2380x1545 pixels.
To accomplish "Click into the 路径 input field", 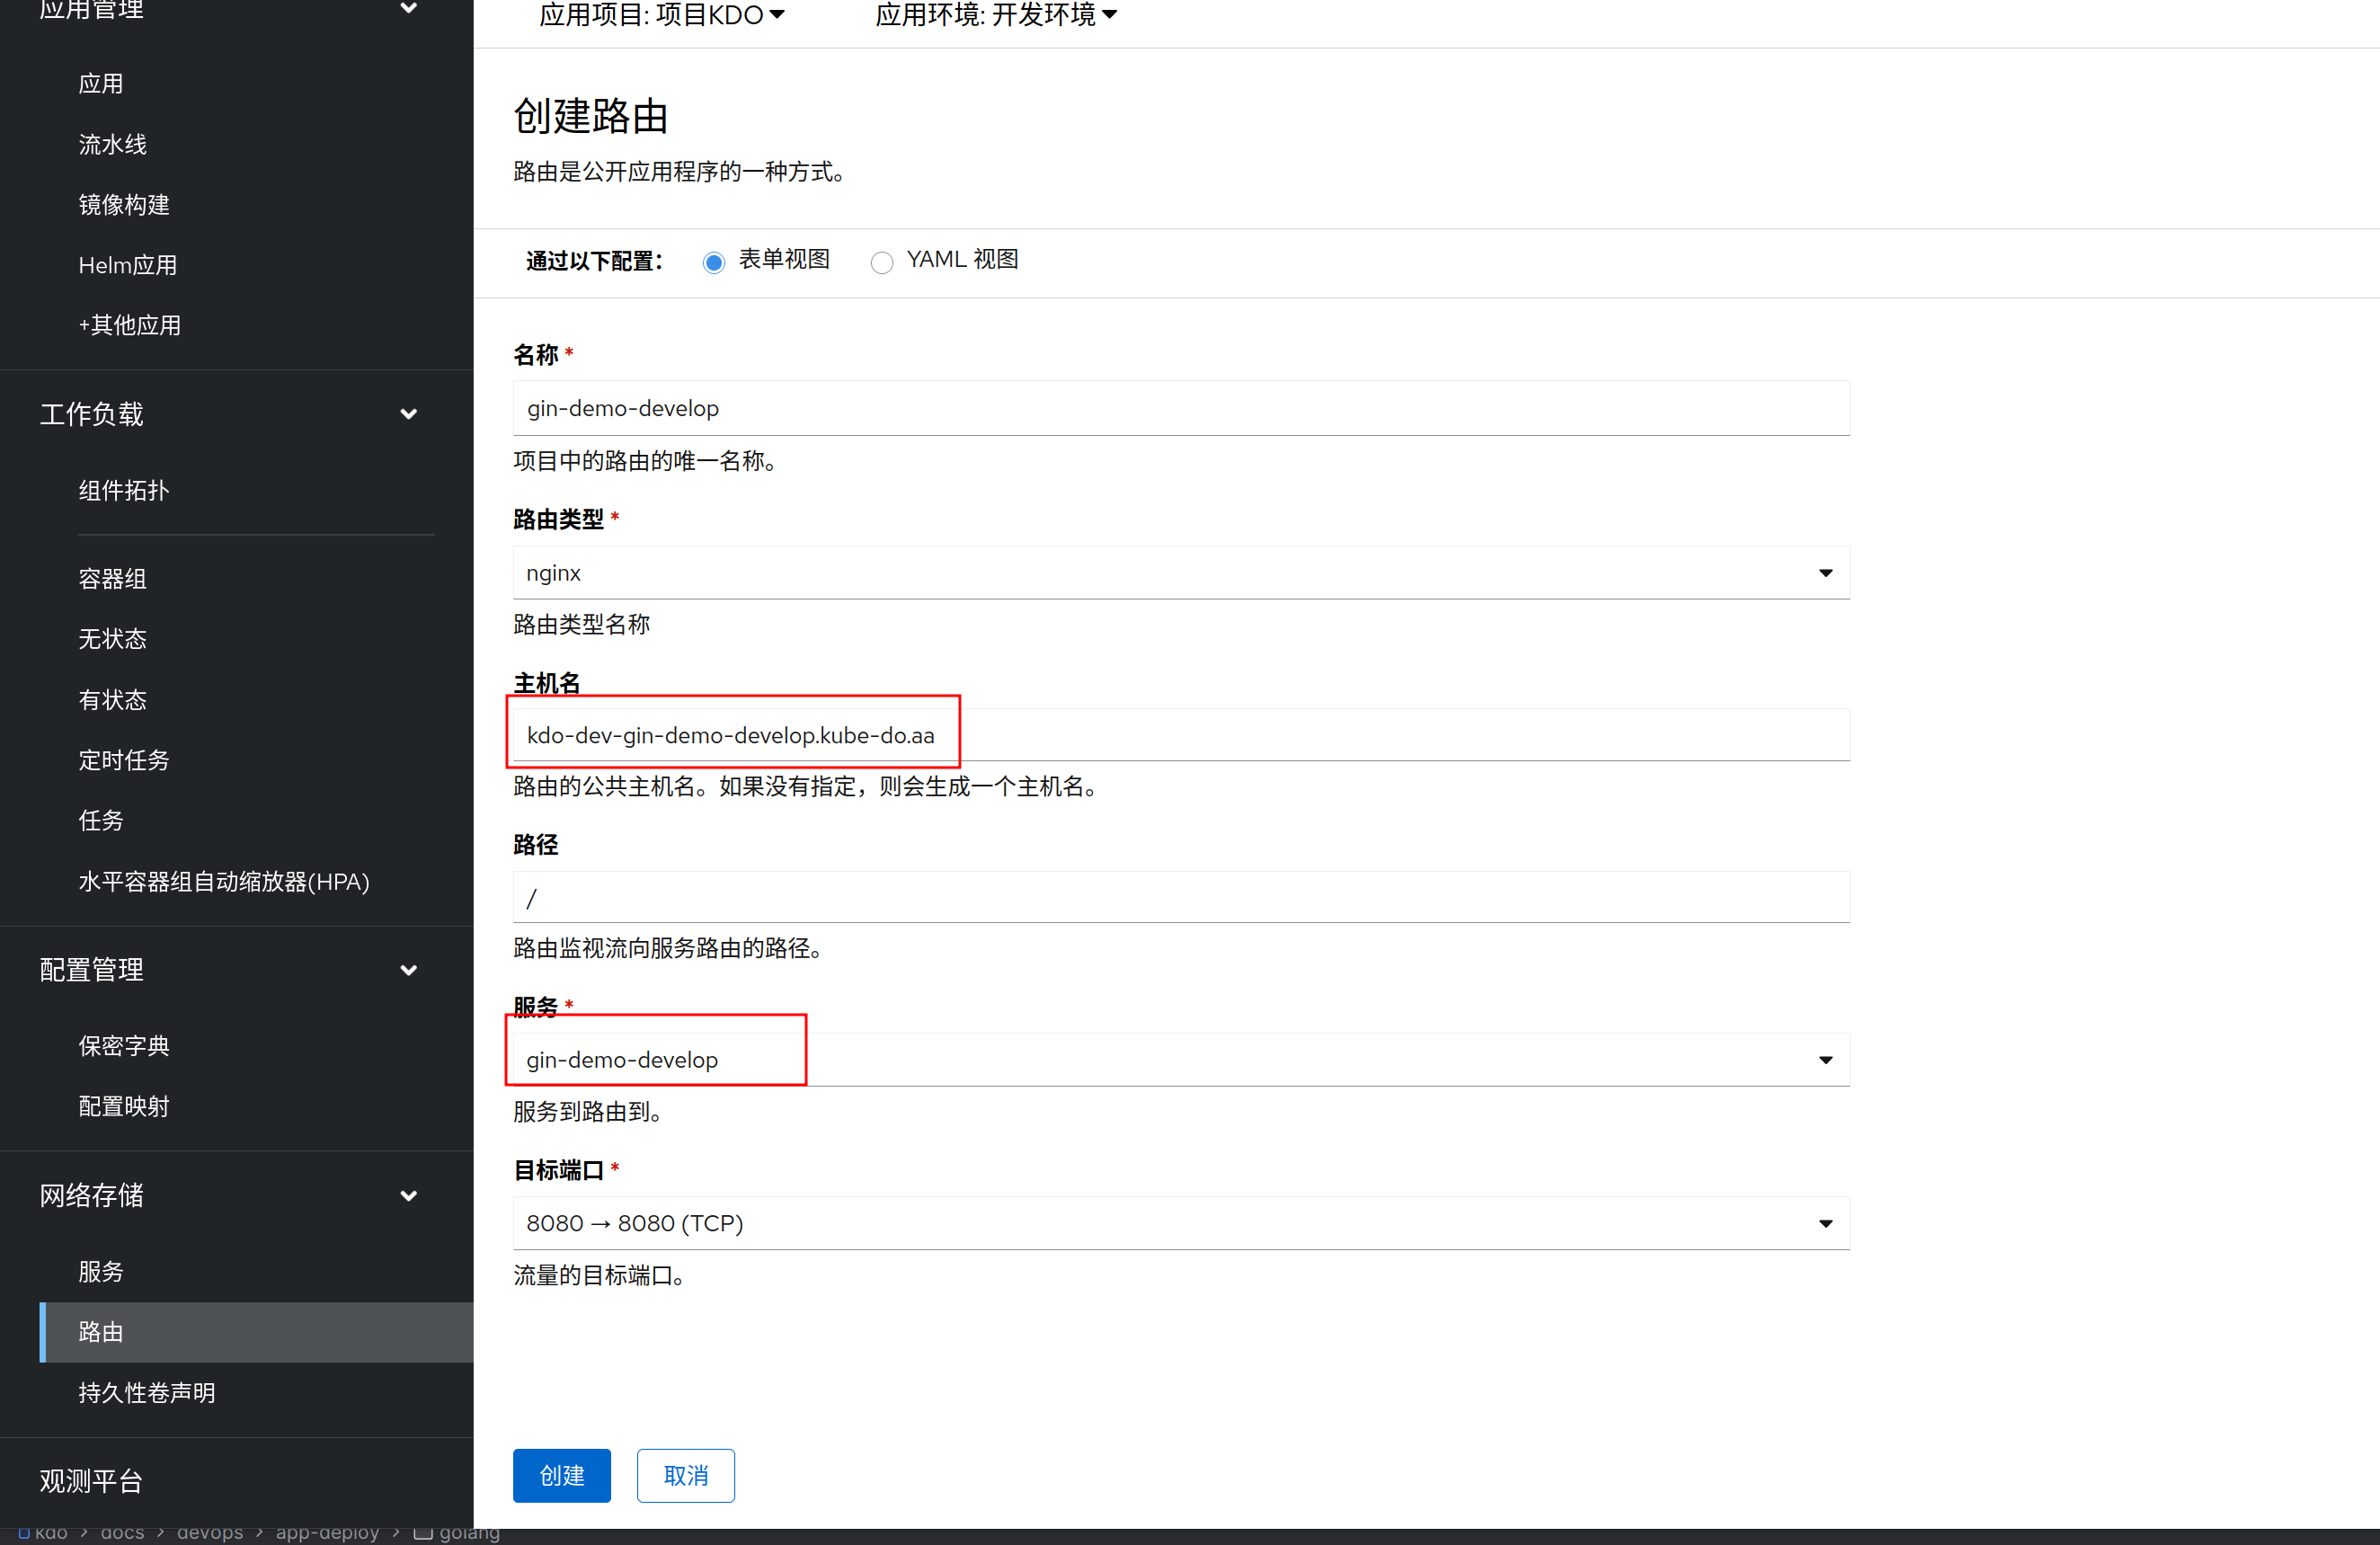I will click(x=1180, y=898).
